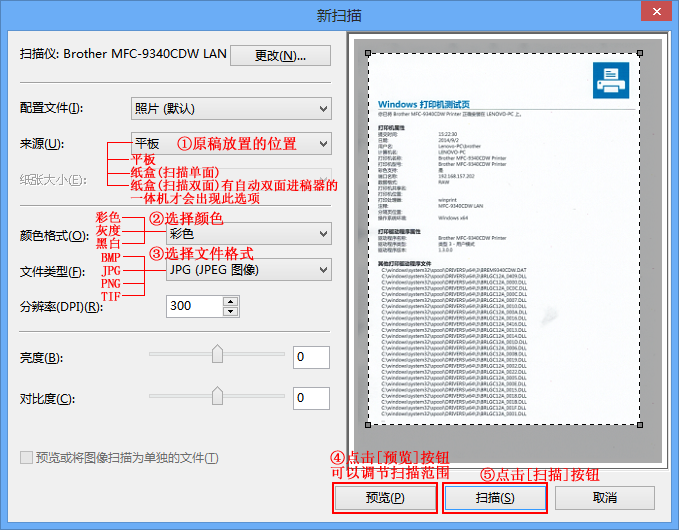
Task: Click the 亮度 brightness slider thumb
Action: (x=217, y=354)
